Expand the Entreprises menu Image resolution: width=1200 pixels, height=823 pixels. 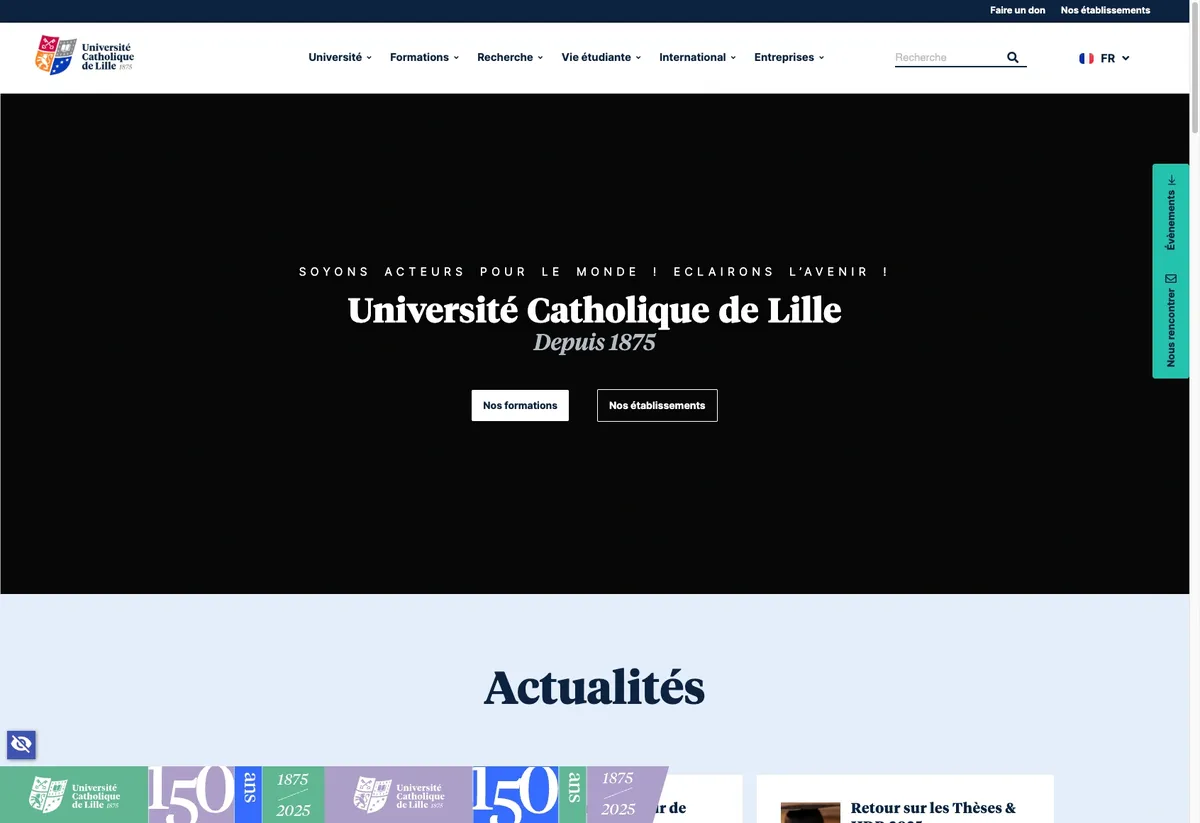coord(789,57)
